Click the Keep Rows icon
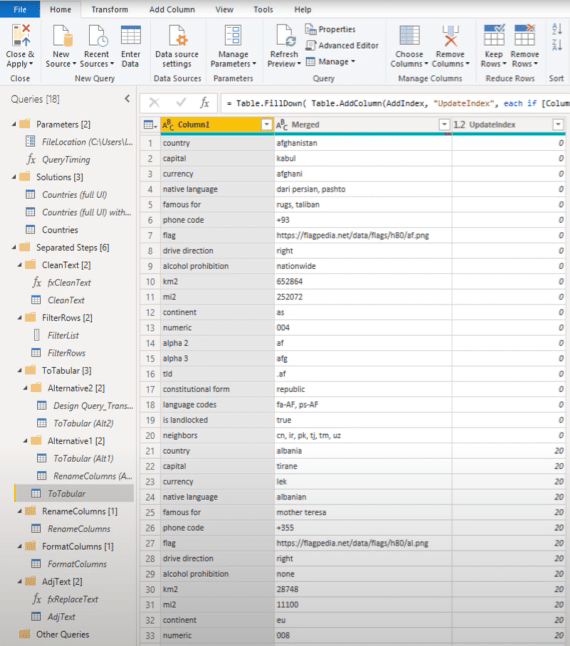570x646 pixels. [494, 35]
